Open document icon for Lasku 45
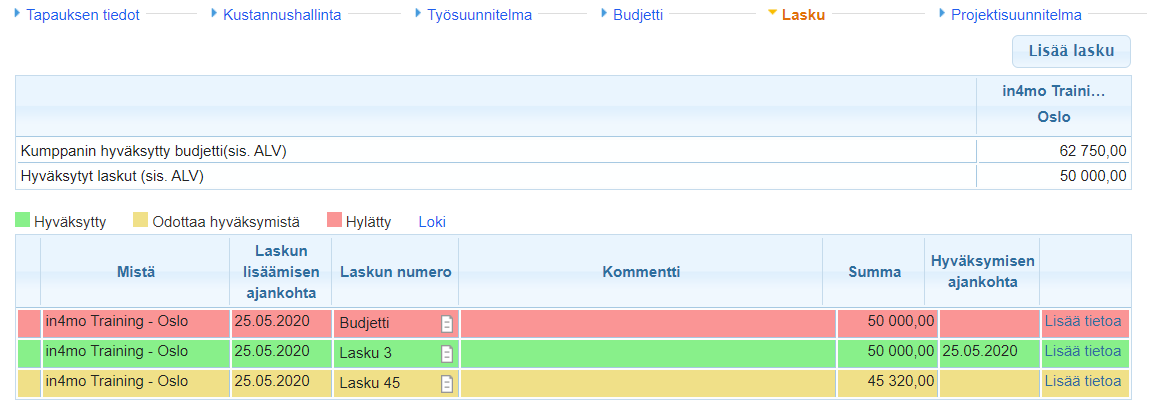Screen dimensions: 1152x409 click(x=447, y=383)
